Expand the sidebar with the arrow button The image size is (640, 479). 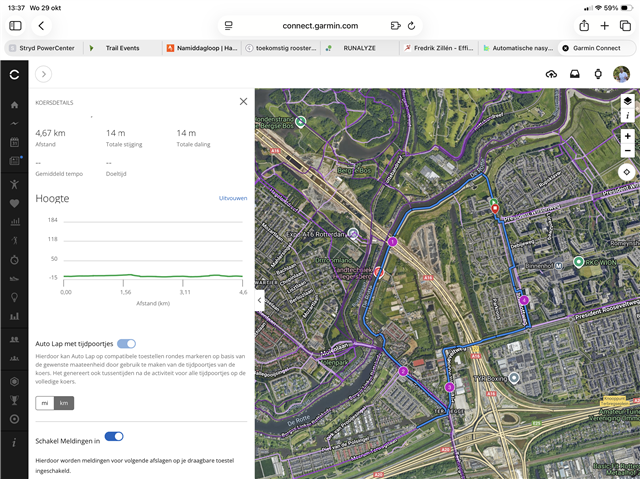click(44, 74)
